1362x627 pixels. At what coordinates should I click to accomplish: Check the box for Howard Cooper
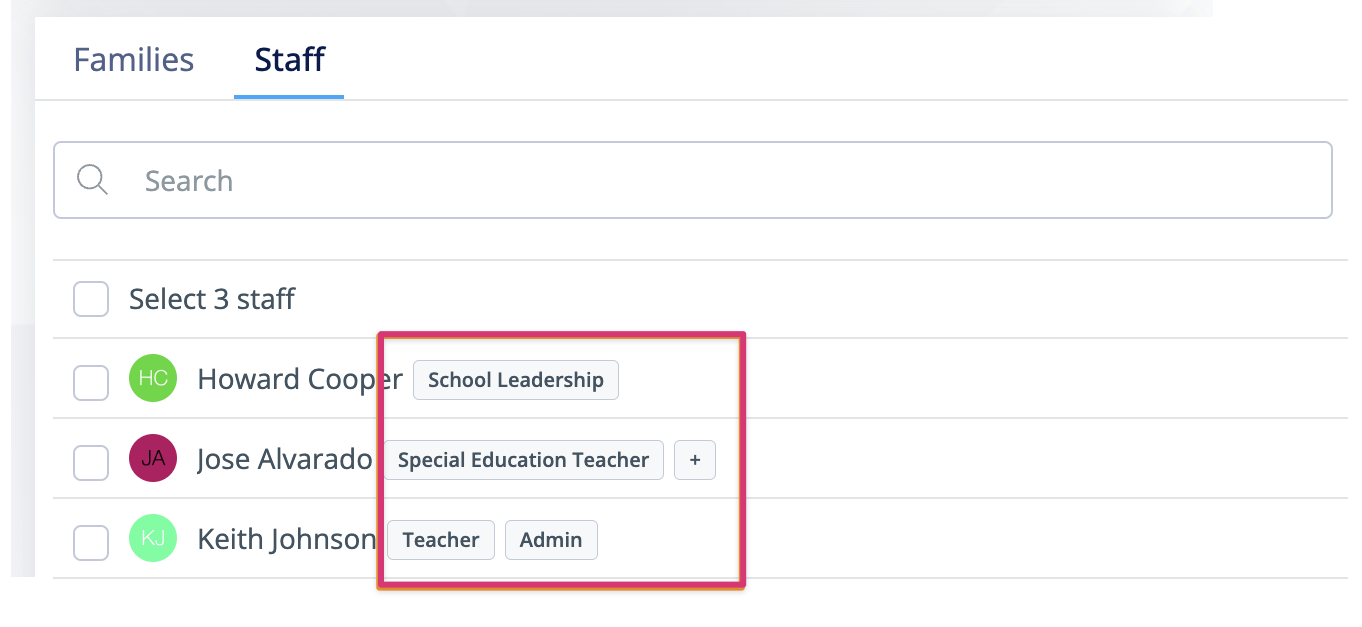pyautogui.click(x=91, y=382)
